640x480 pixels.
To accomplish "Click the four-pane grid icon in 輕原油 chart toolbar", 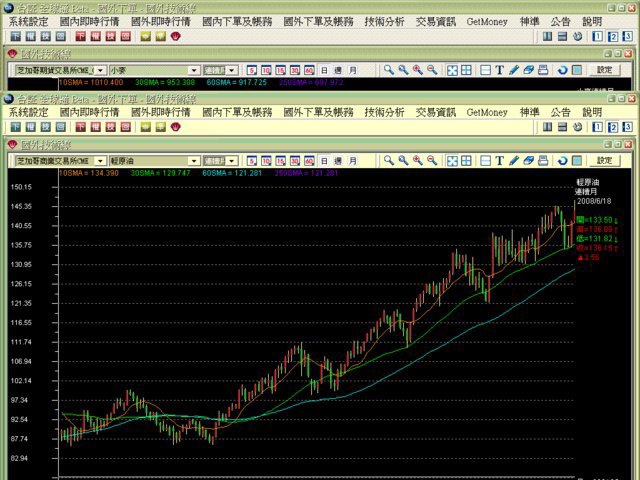I will click(x=466, y=160).
